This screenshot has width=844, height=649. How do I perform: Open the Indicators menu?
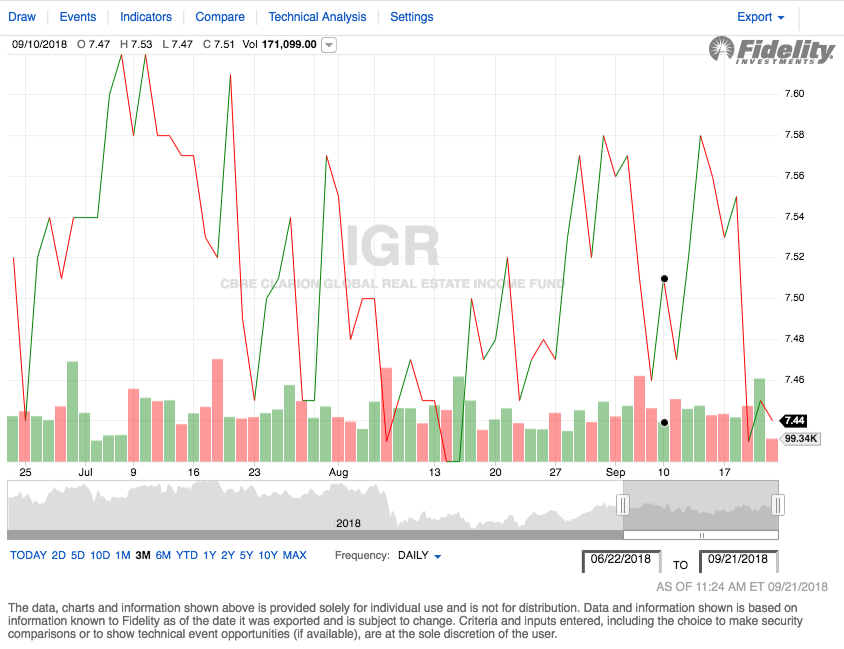(145, 17)
